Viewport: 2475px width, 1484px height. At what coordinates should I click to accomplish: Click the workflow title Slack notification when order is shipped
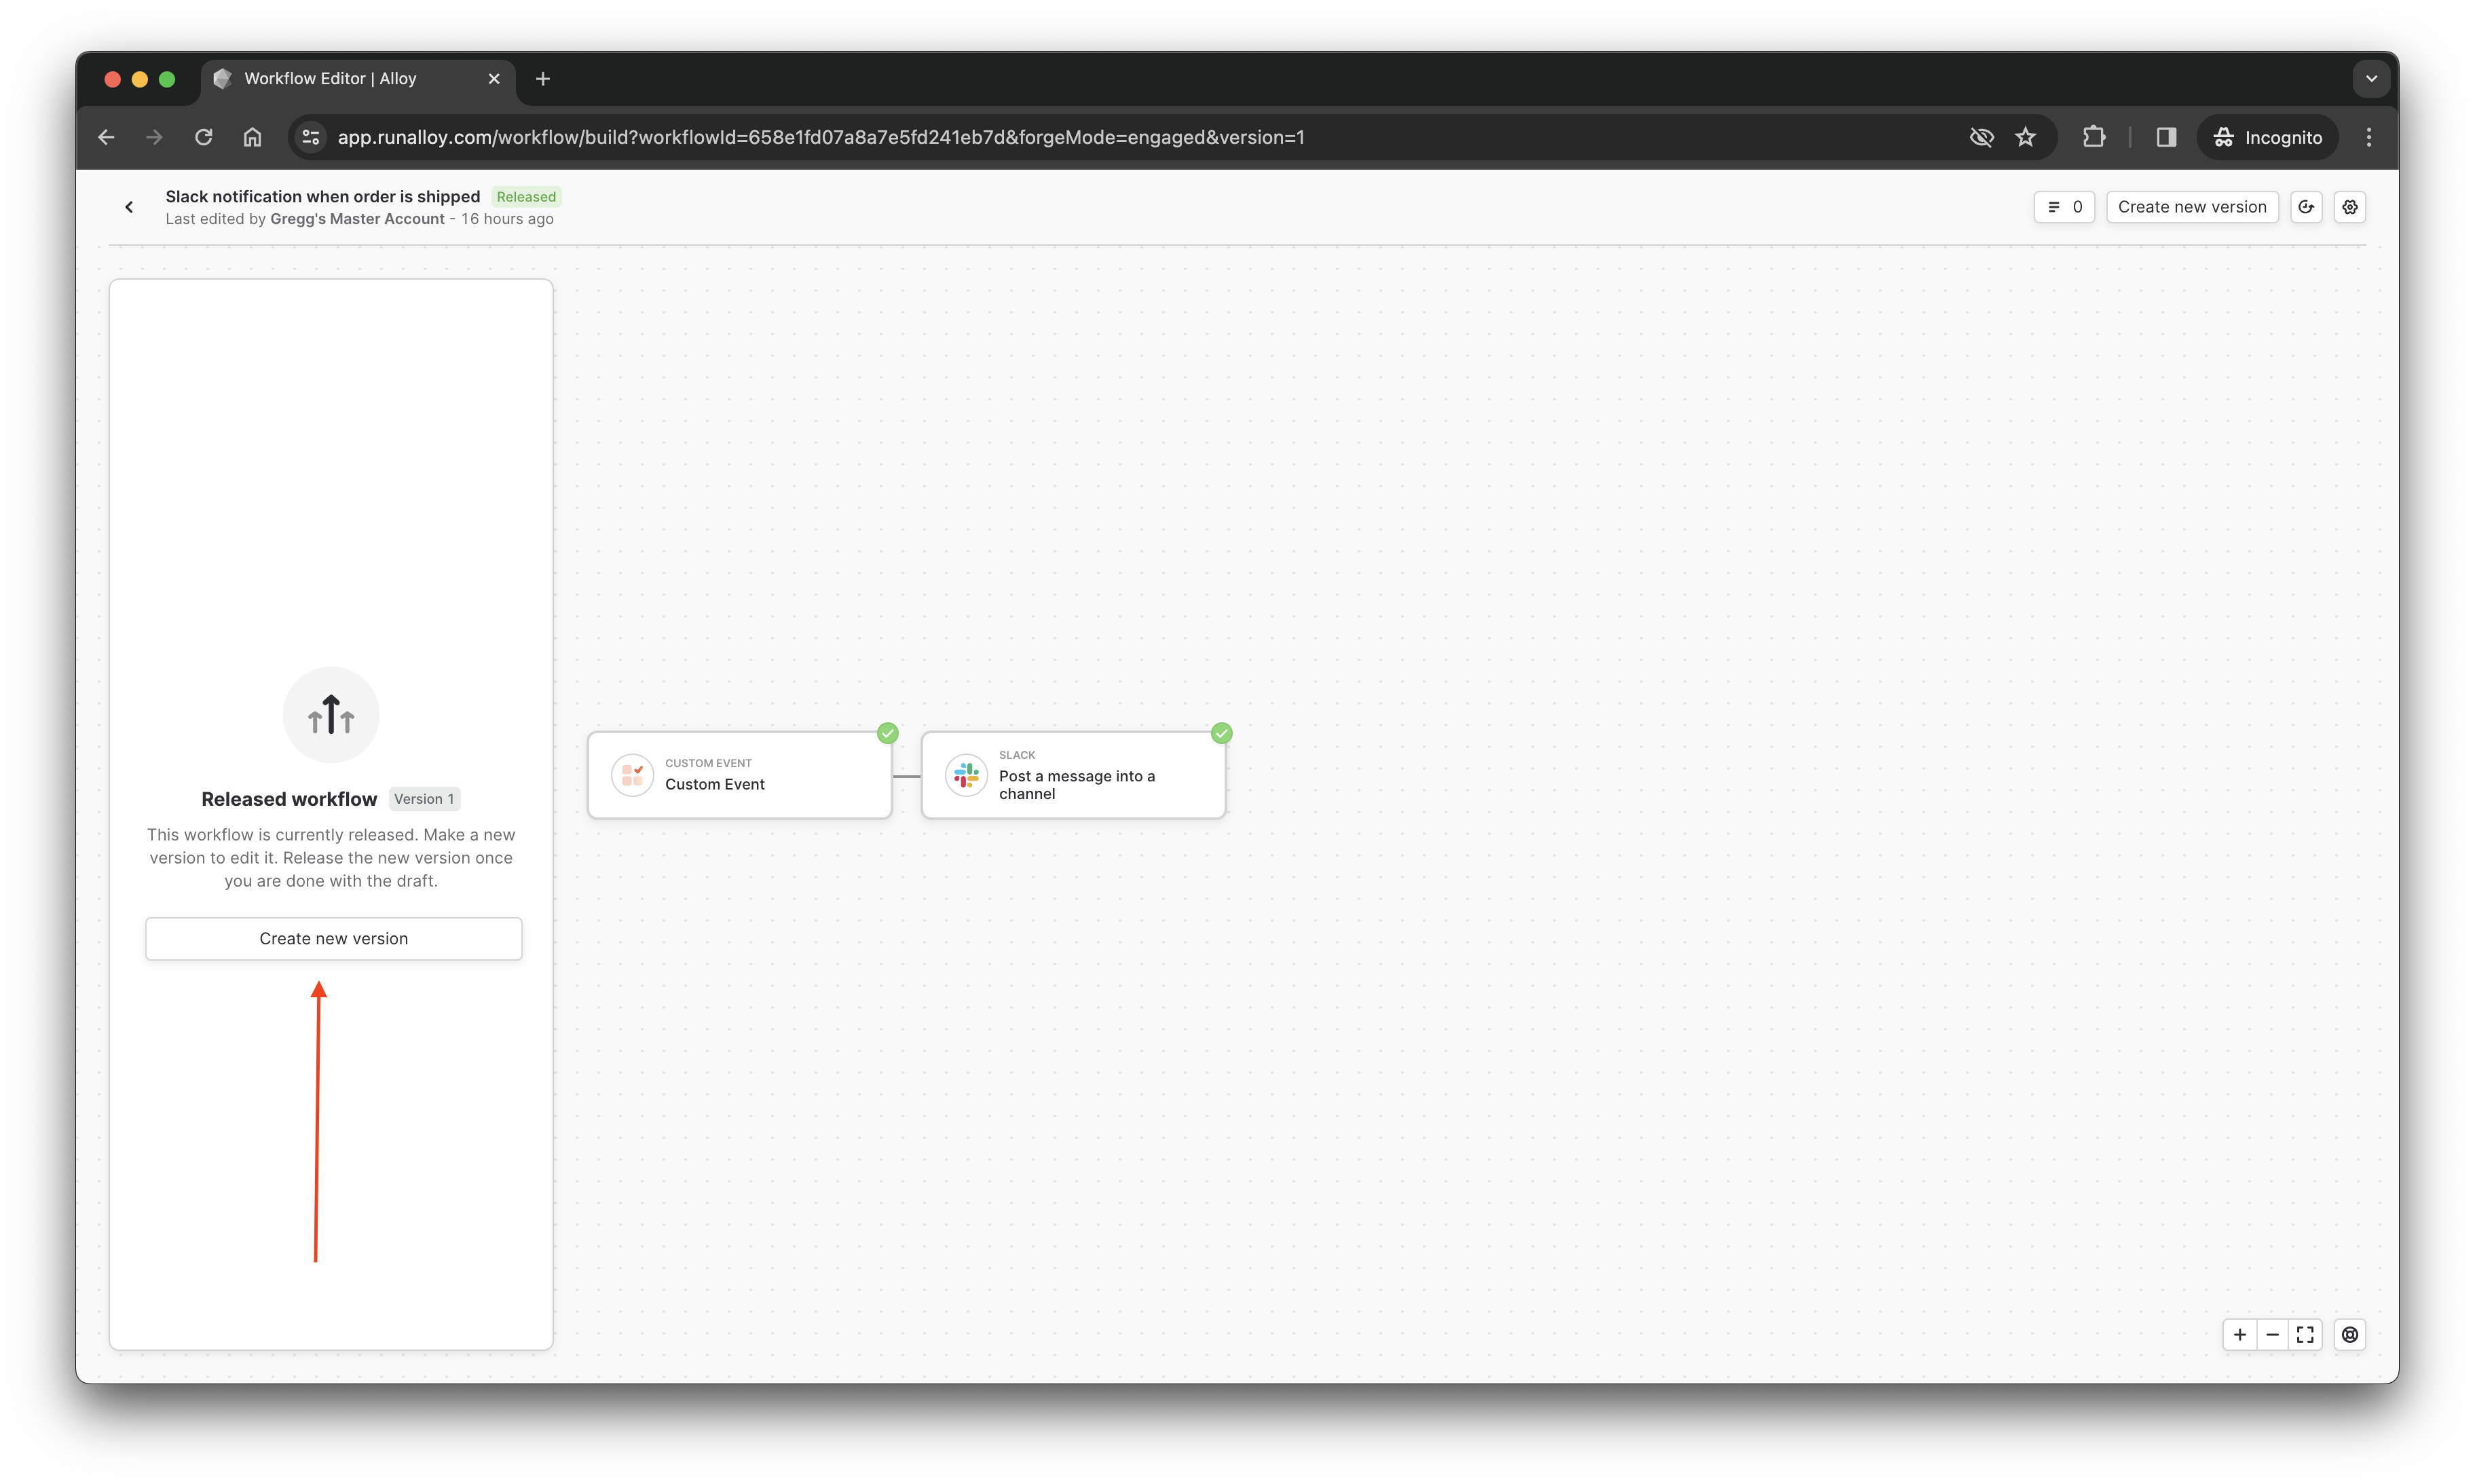[323, 196]
